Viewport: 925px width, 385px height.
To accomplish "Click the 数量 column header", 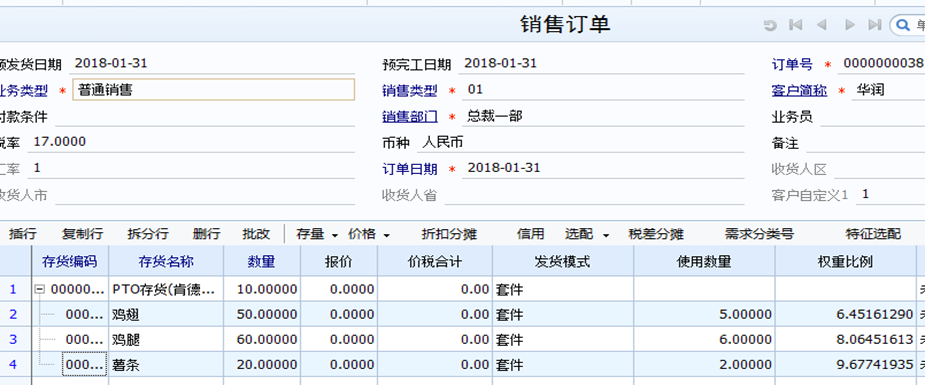I will (262, 262).
